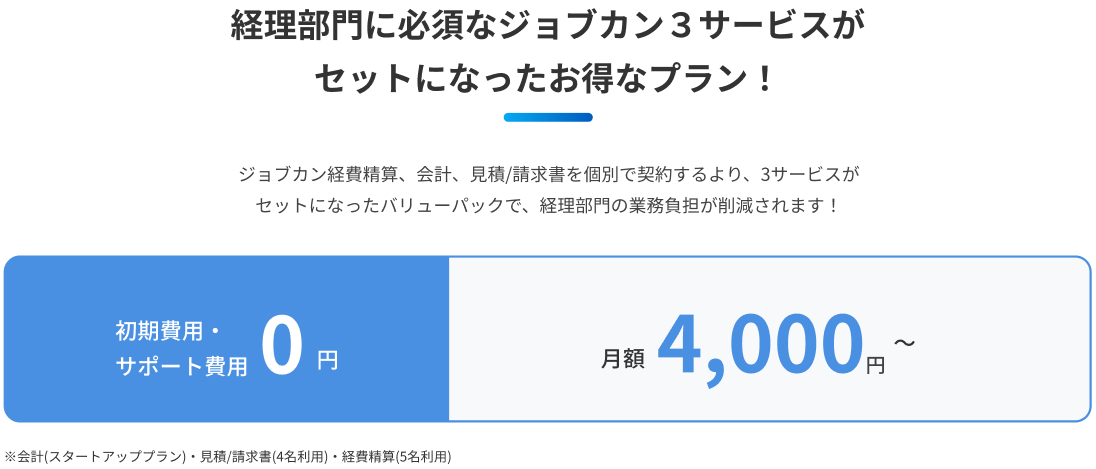Click the 月額 label
Screen dimensions: 1096x469
click(x=623, y=359)
